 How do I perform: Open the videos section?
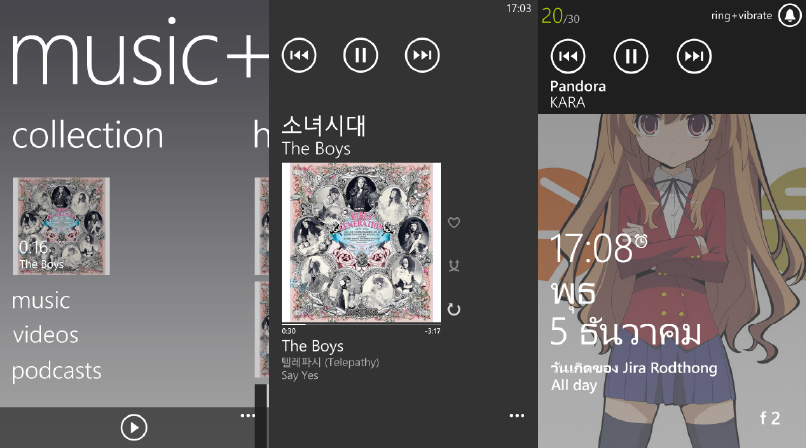click(x=45, y=335)
